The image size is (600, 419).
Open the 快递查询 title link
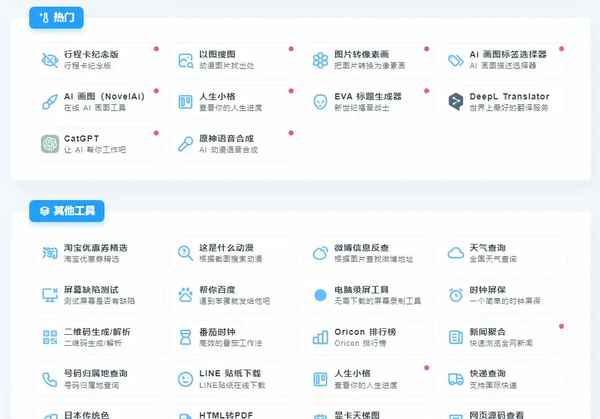[488, 373]
